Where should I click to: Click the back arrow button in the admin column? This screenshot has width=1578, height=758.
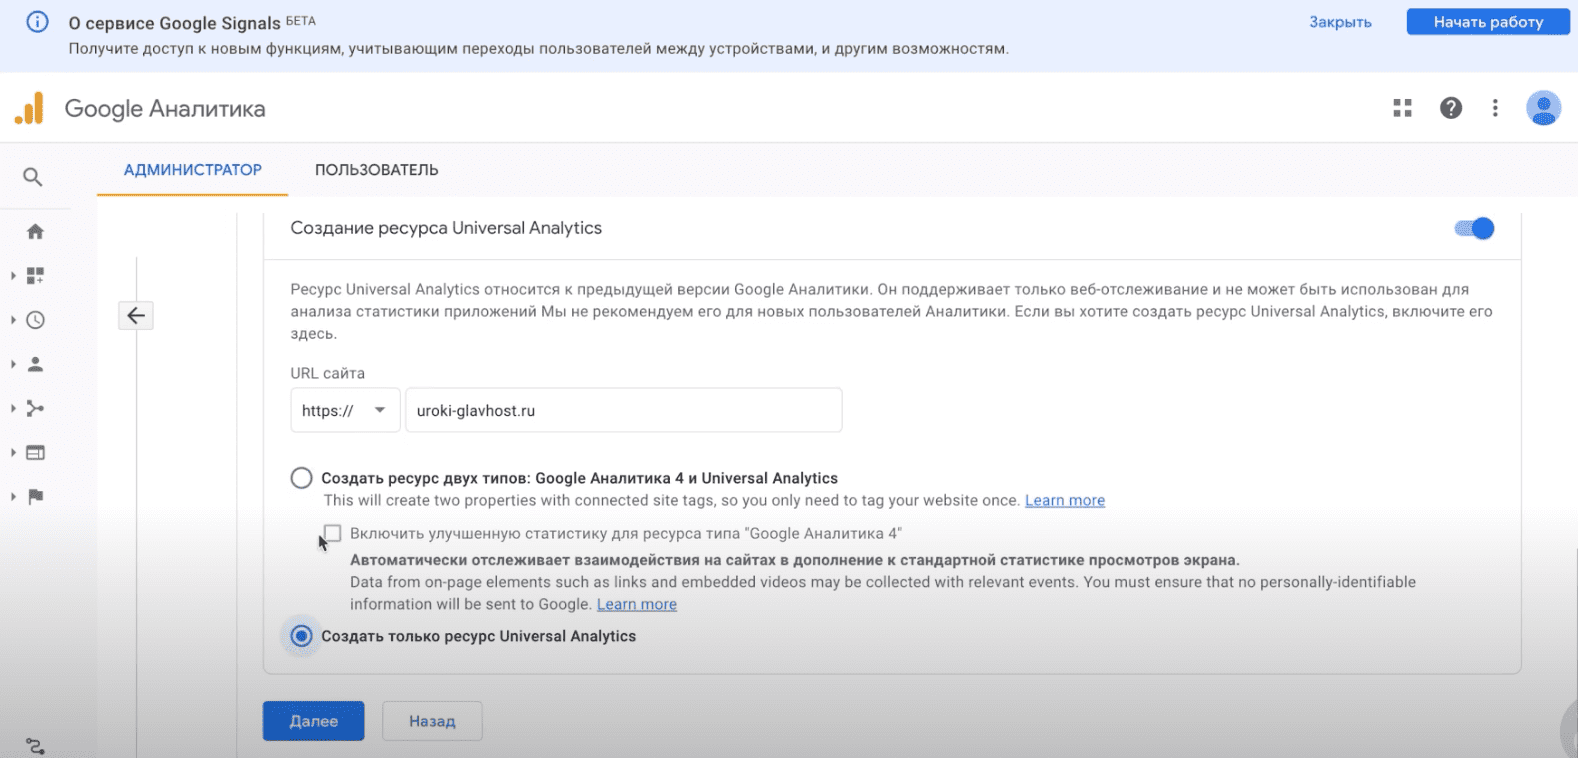coord(136,316)
